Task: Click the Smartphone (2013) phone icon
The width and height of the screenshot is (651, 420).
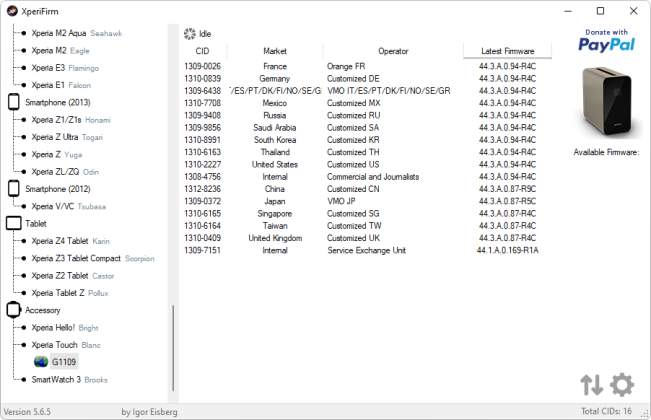Action: click(x=14, y=102)
